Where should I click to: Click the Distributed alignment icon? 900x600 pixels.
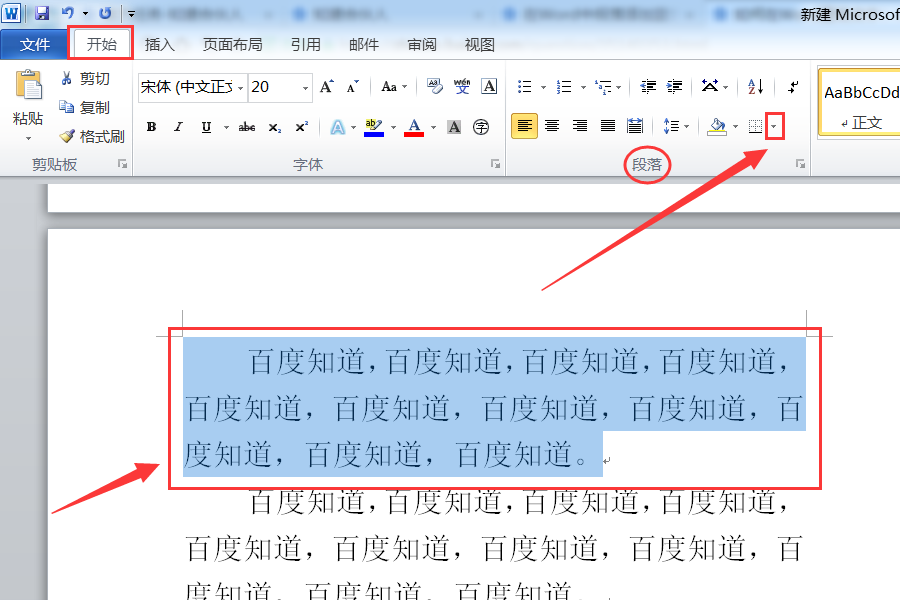click(x=635, y=126)
